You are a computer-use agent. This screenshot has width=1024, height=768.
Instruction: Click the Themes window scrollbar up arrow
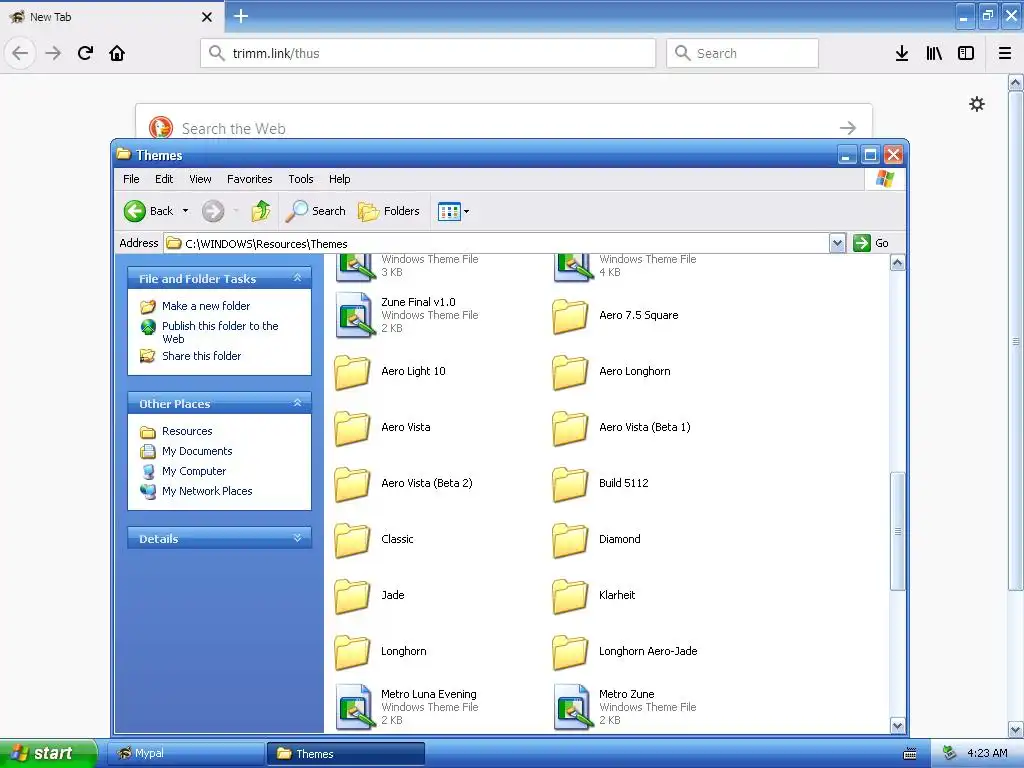point(897,263)
